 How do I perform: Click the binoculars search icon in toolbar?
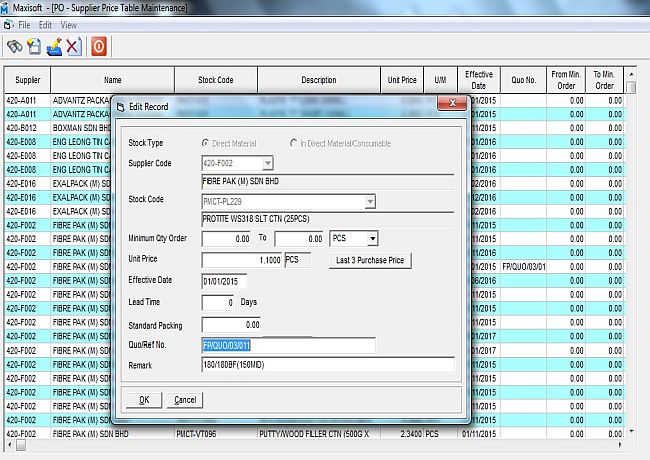[x=14, y=46]
